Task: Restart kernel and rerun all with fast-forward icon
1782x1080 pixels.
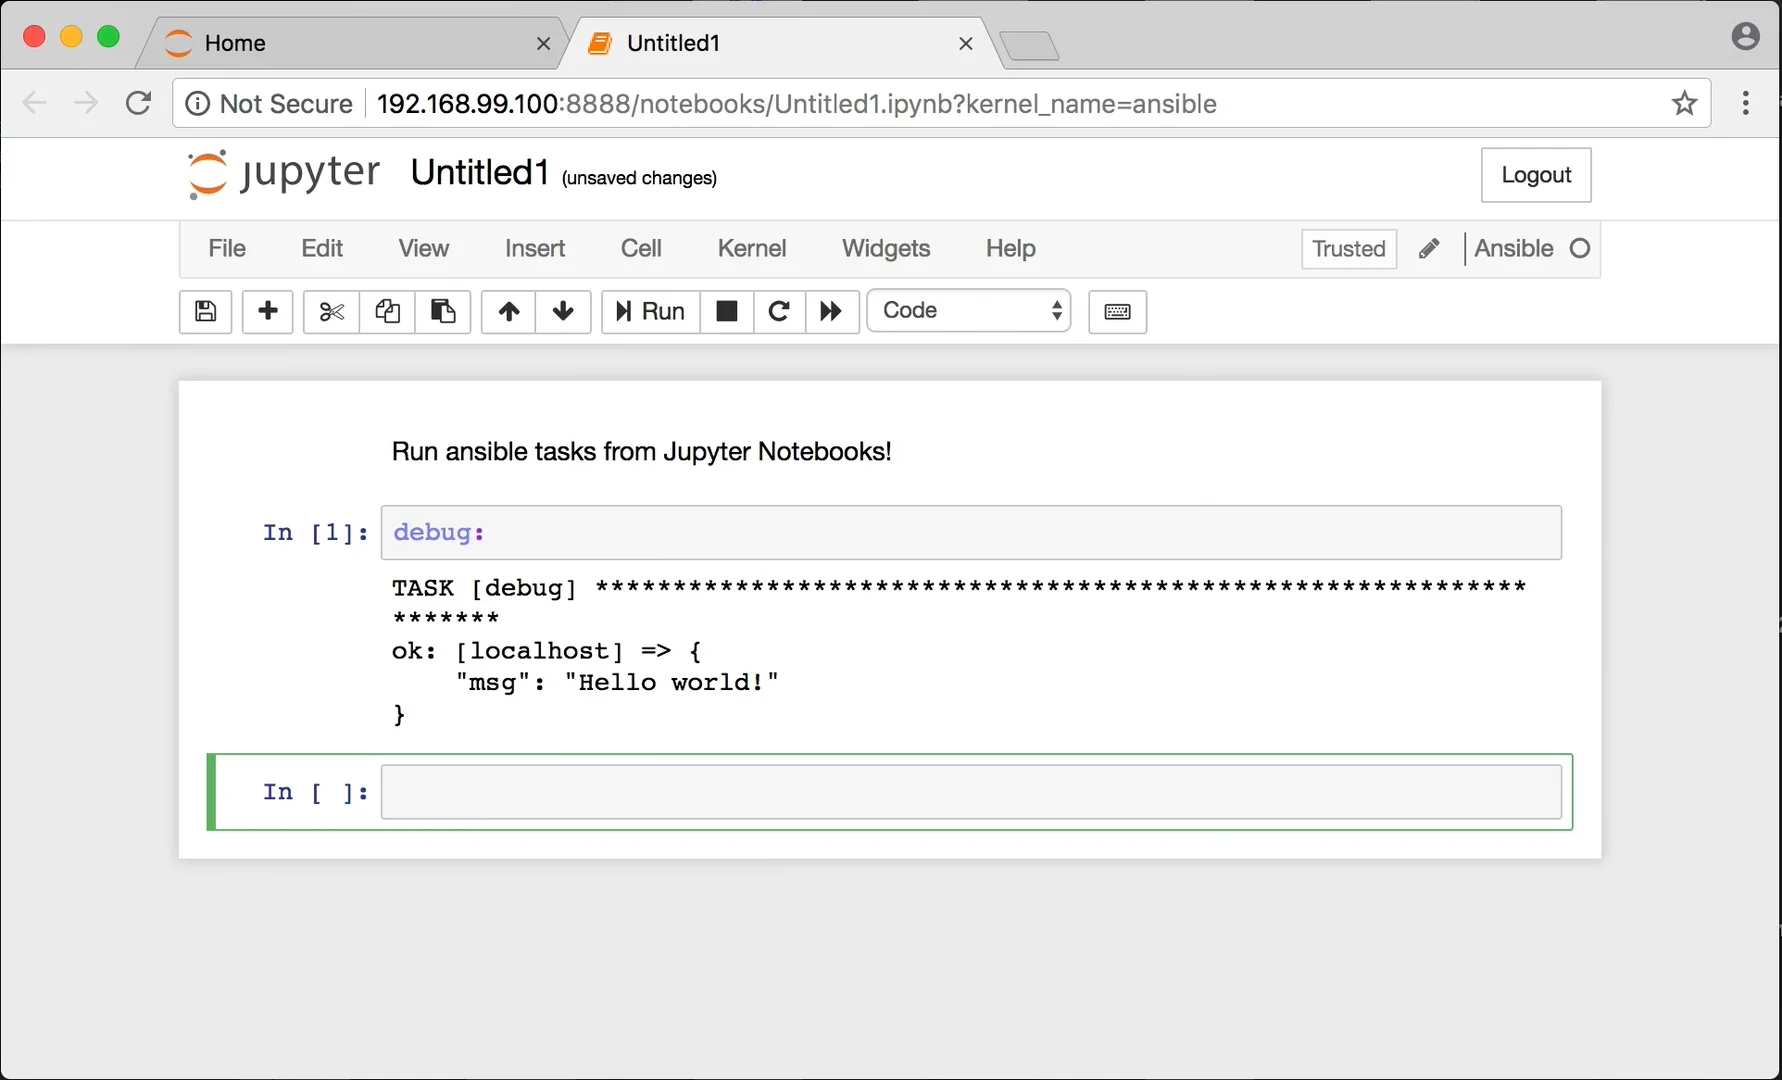Action: click(x=831, y=311)
